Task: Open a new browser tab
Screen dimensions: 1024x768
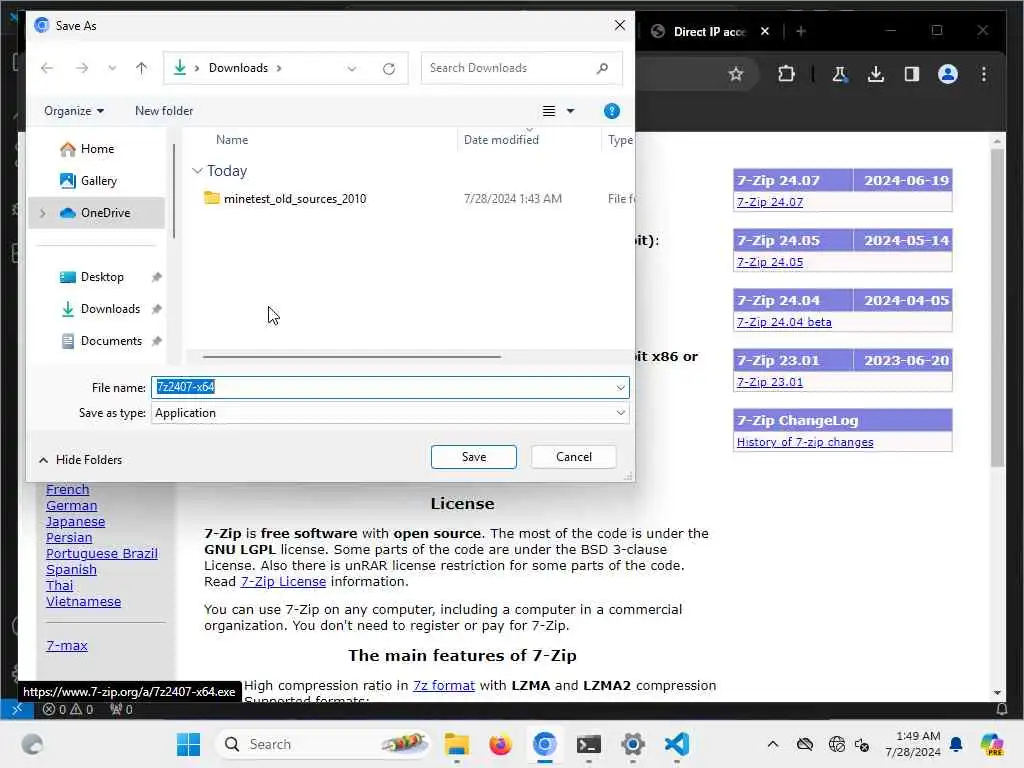Action: (801, 31)
